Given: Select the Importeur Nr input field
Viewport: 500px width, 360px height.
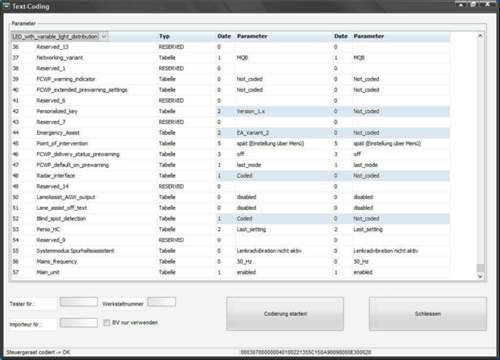Looking at the screenshot, I should tap(79, 323).
